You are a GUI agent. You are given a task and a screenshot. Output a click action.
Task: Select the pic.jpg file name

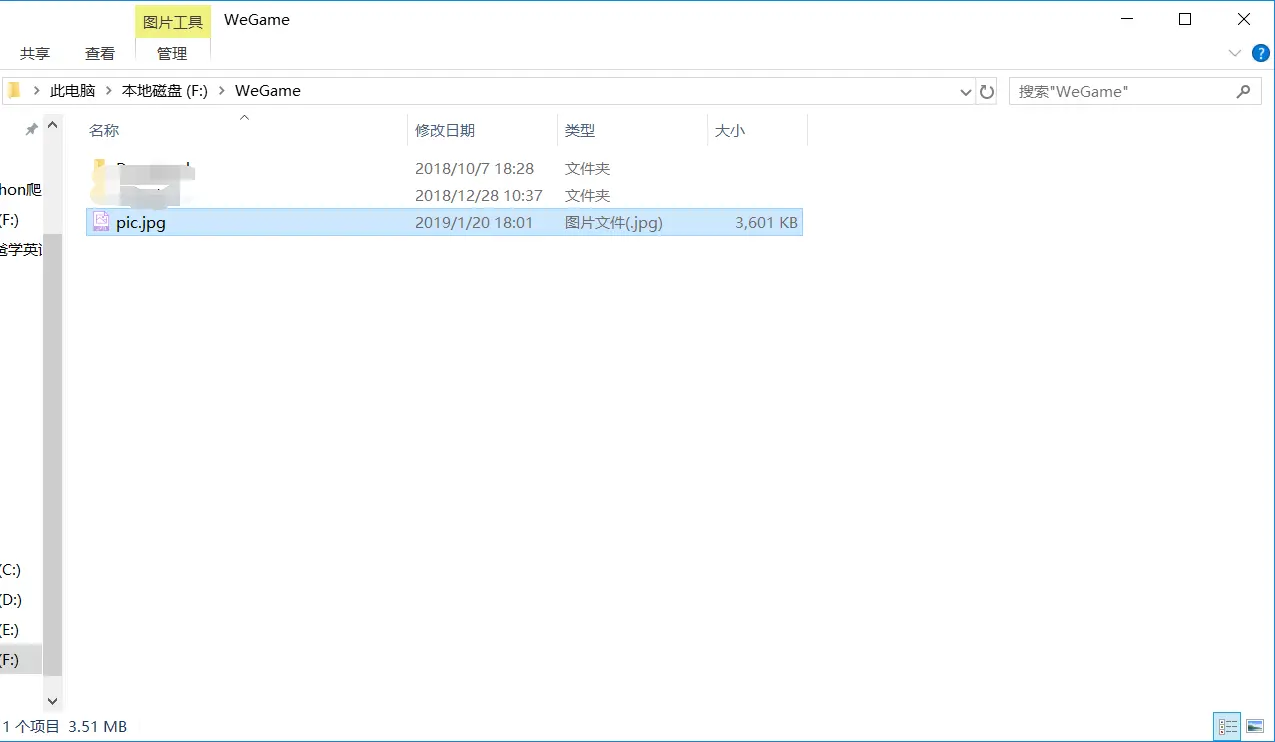tap(141, 223)
